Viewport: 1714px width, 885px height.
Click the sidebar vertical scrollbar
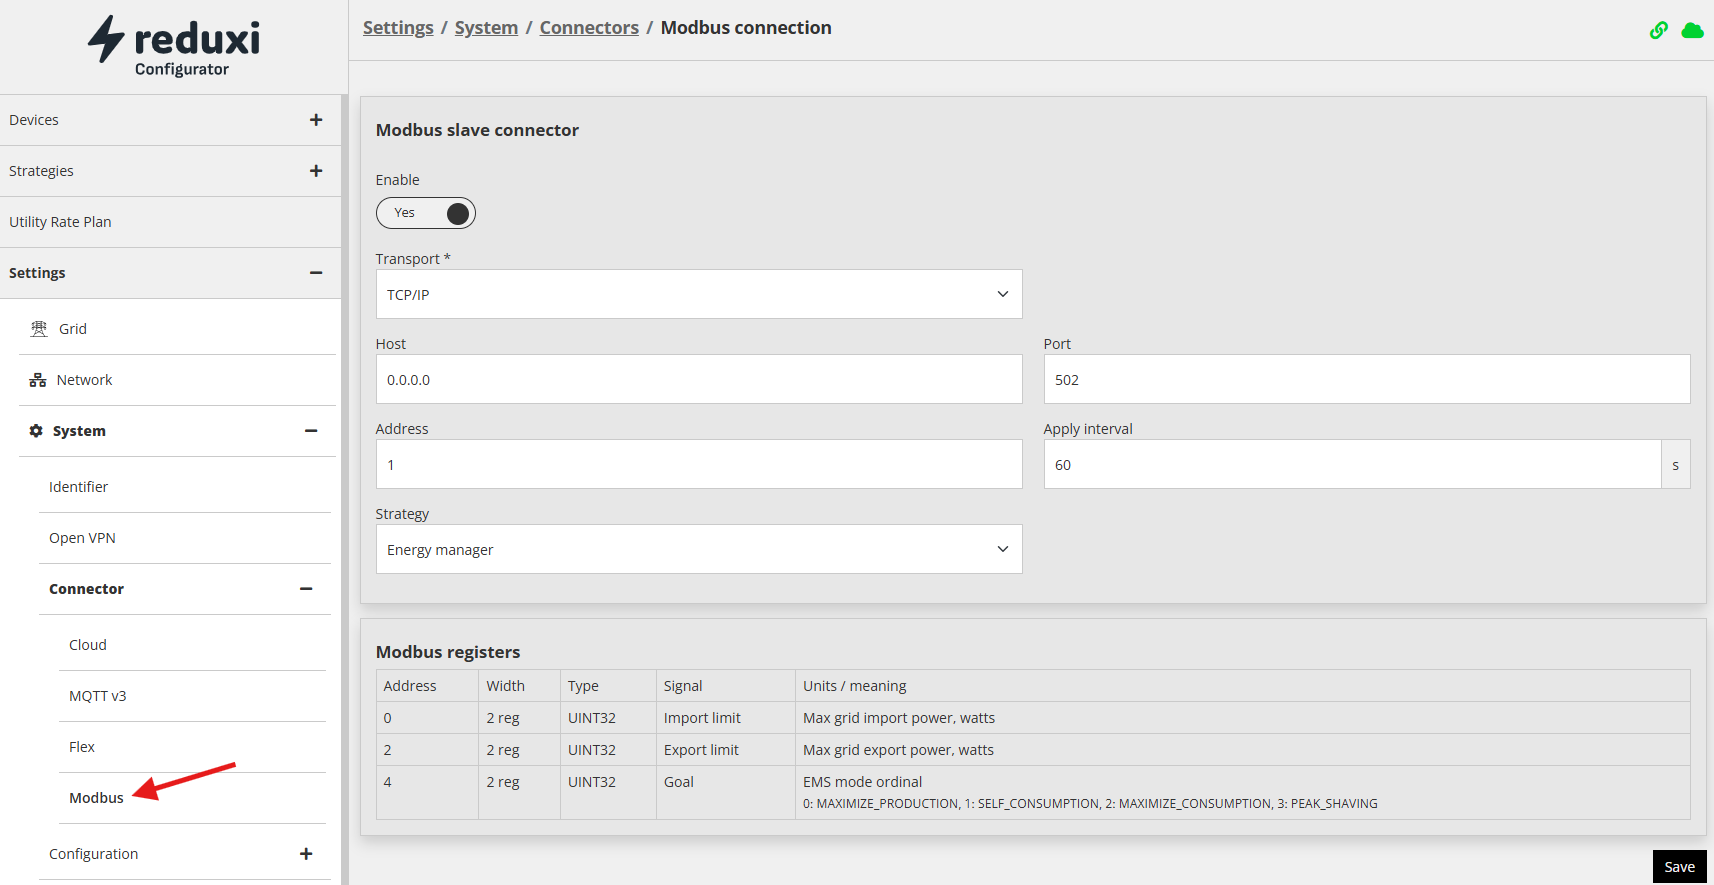(344, 490)
